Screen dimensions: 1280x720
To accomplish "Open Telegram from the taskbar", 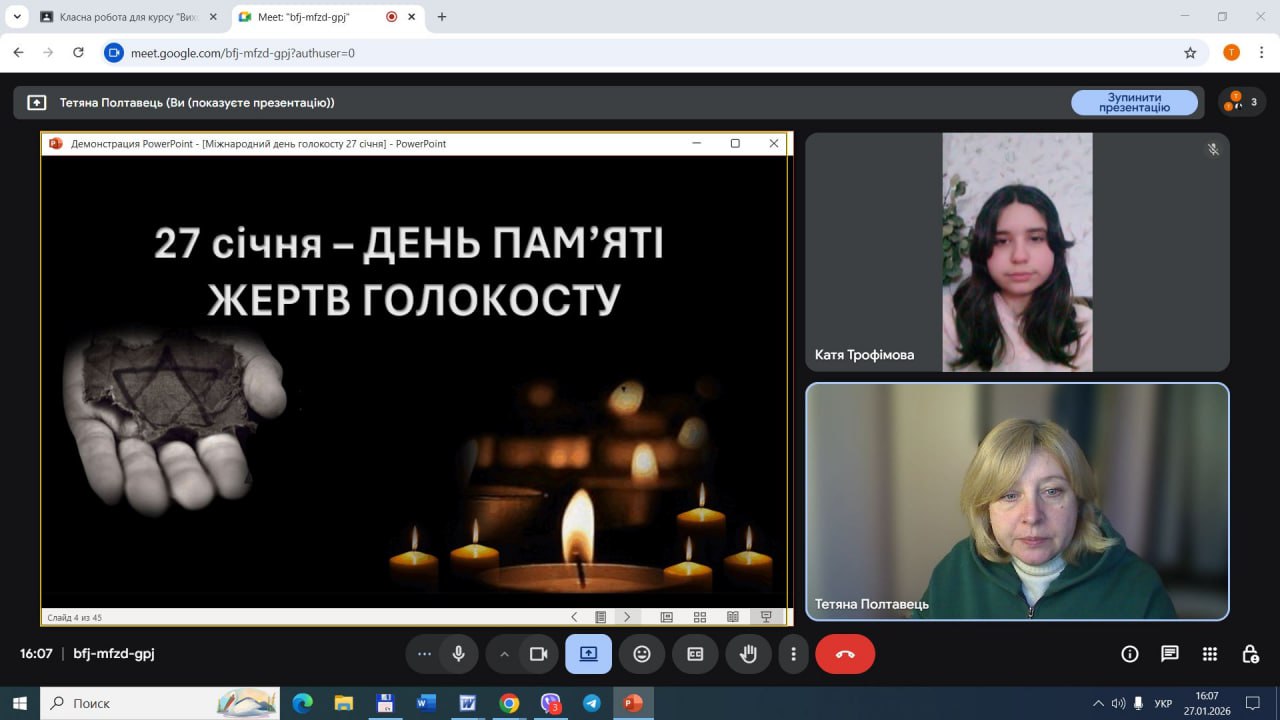I will (x=591, y=703).
